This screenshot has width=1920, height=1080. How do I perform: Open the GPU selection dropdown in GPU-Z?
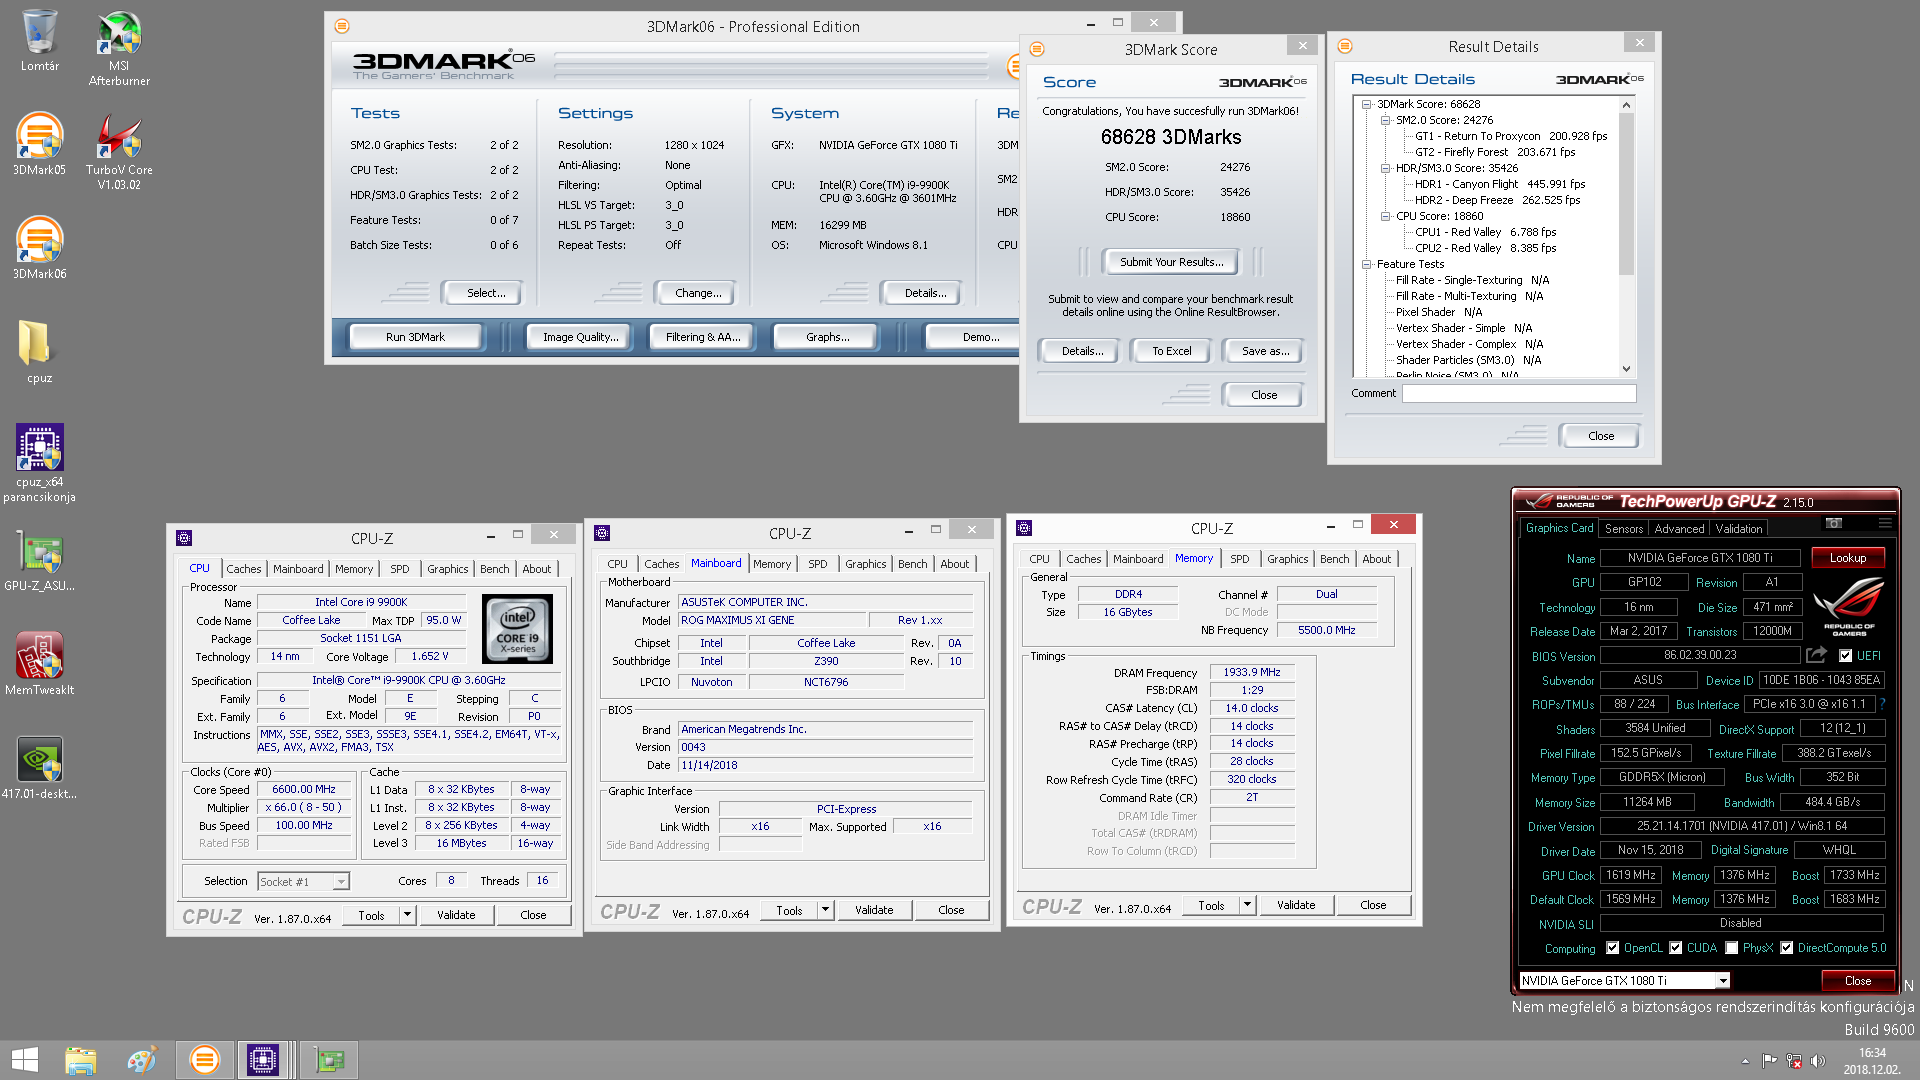click(x=1723, y=981)
